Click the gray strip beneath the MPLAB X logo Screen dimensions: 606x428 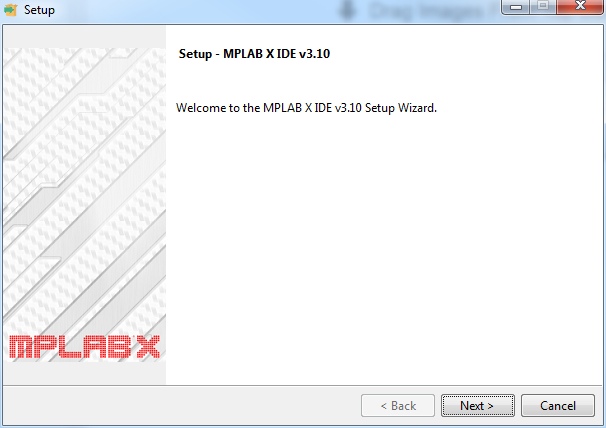[x=85, y=373]
